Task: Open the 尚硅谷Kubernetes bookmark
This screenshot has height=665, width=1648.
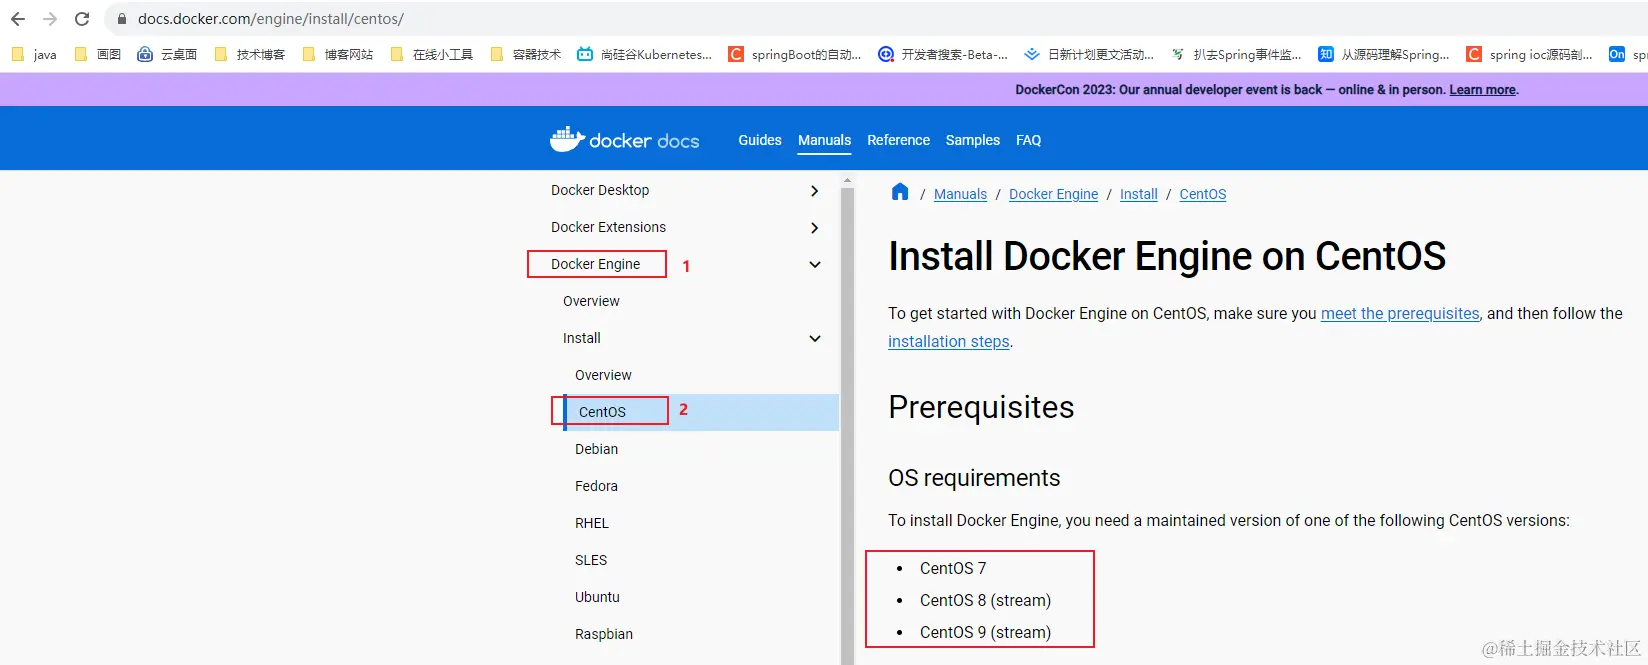Action: [645, 55]
